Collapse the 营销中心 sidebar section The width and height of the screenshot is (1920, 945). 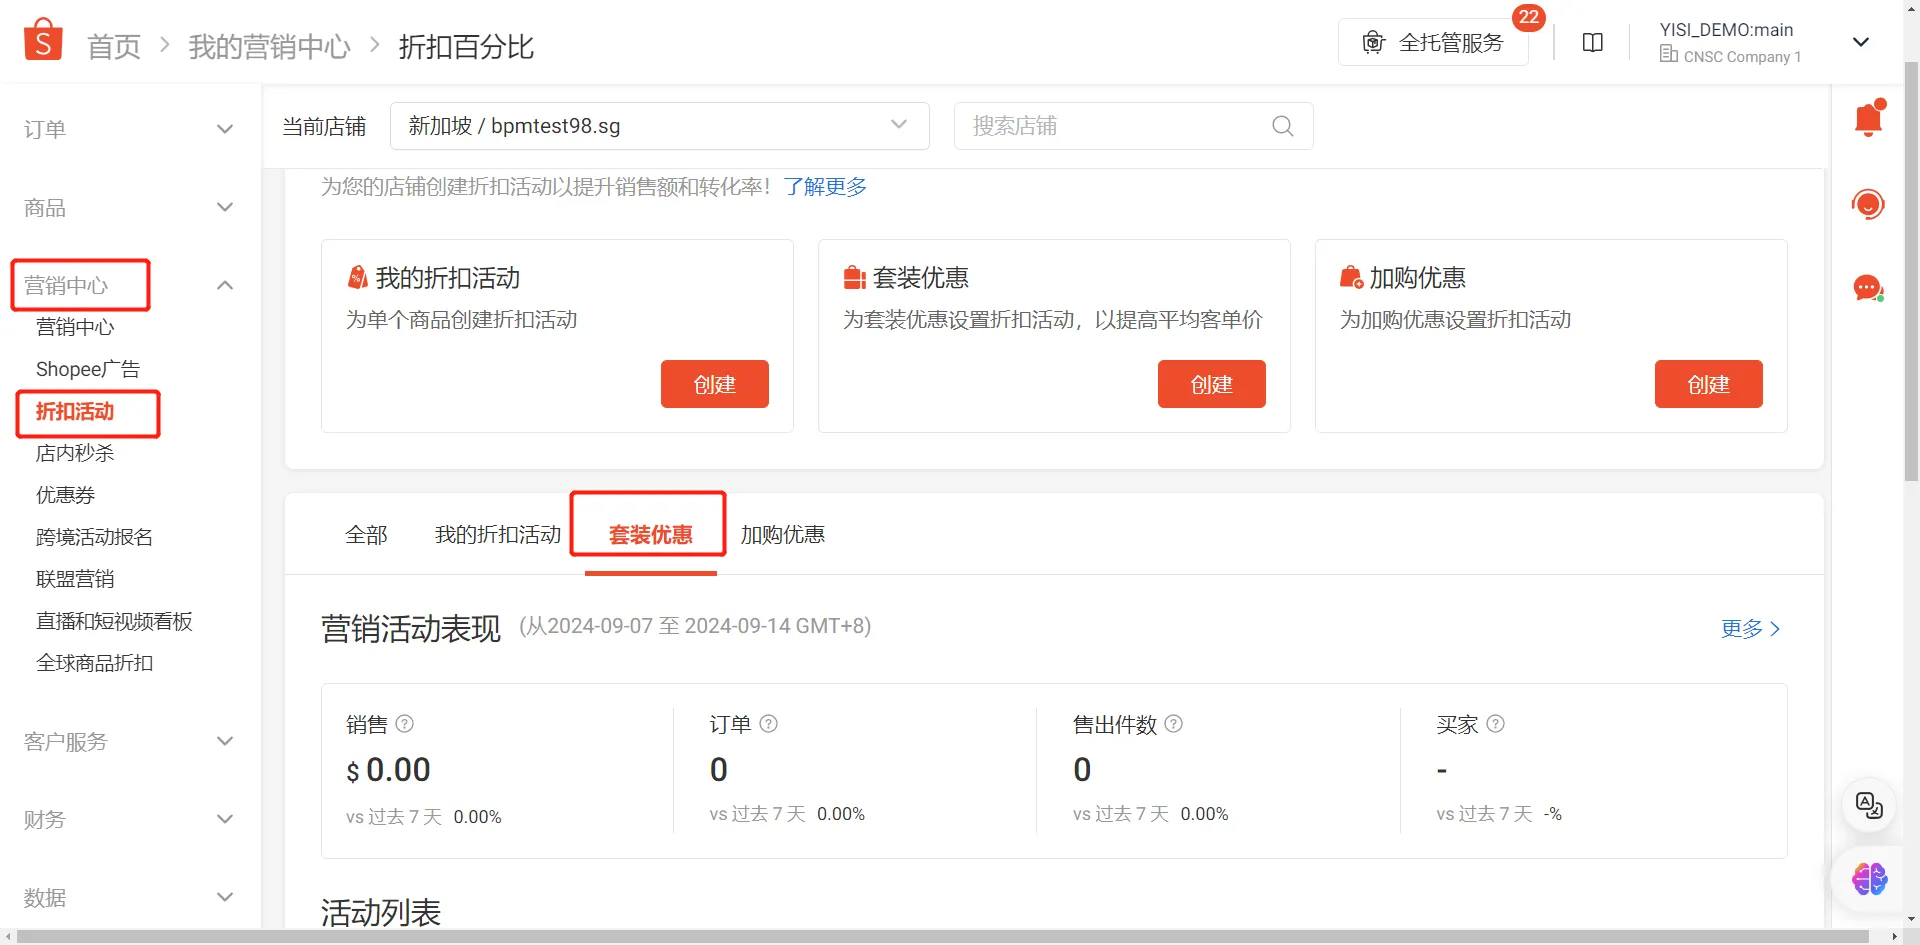click(x=225, y=285)
